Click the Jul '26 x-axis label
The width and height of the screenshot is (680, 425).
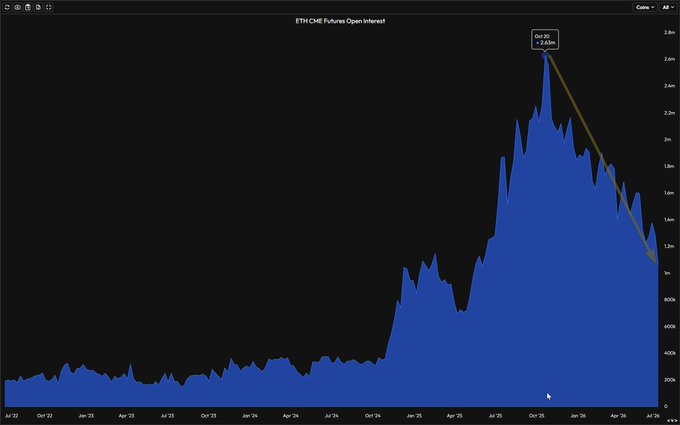[x=652, y=415]
